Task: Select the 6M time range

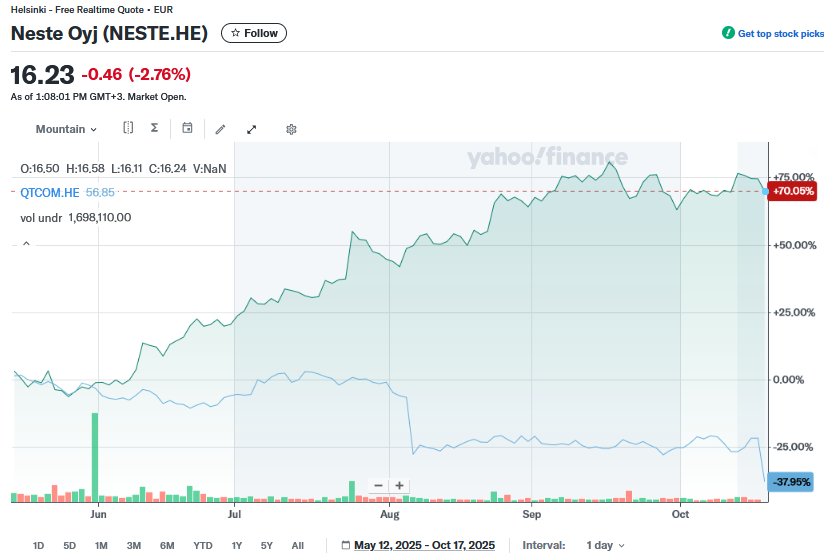Action: [x=167, y=546]
